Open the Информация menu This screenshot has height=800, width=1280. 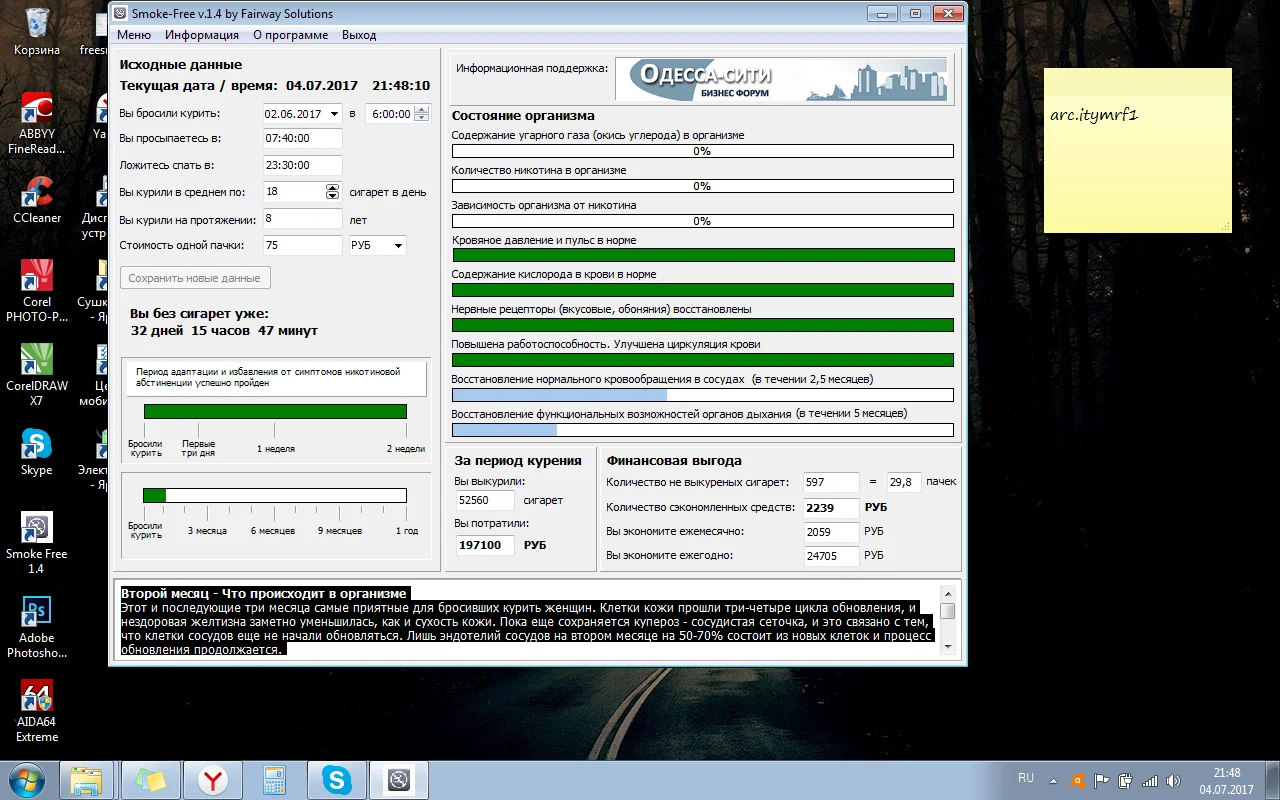click(202, 35)
